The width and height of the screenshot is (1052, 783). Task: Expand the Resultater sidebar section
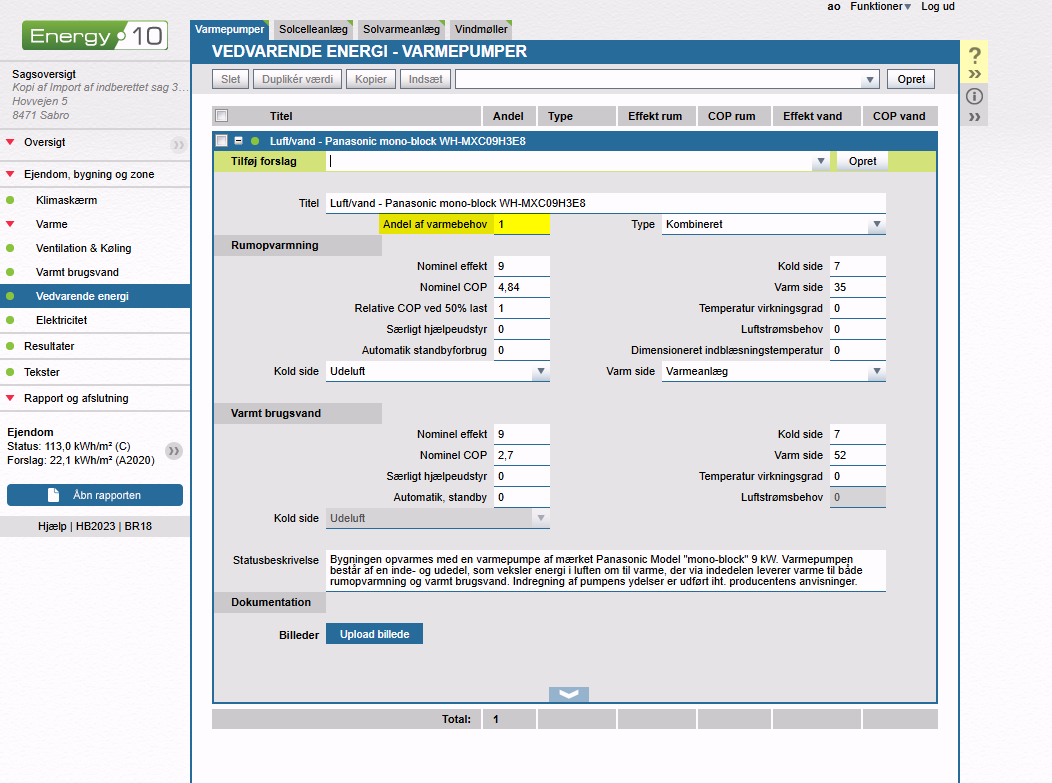(x=49, y=346)
